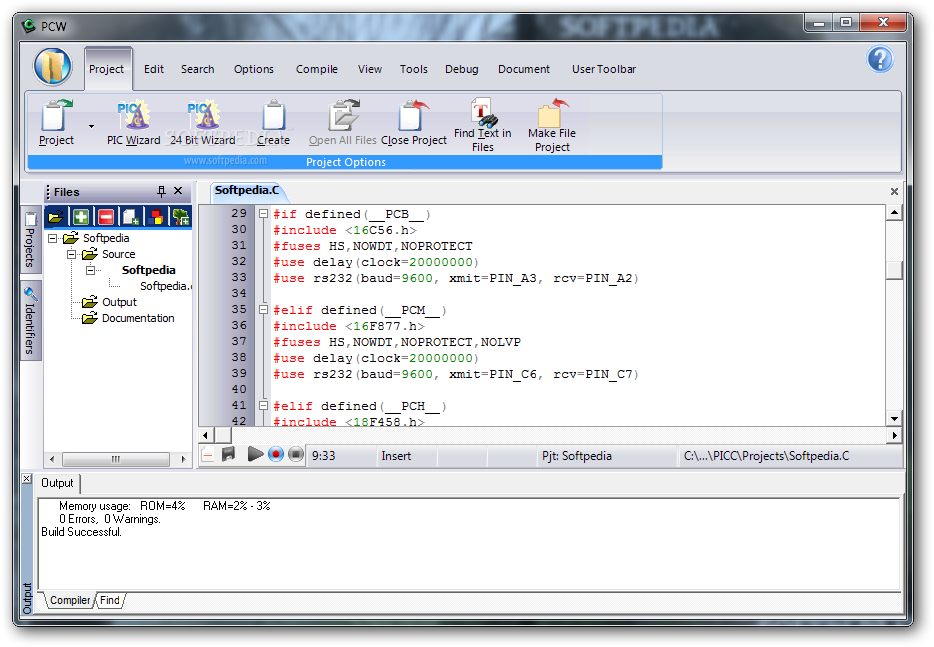Click green plus add file icon
The height and width of the screenshot is (647, 934).
pyautogui.click(x=80, y=216)
